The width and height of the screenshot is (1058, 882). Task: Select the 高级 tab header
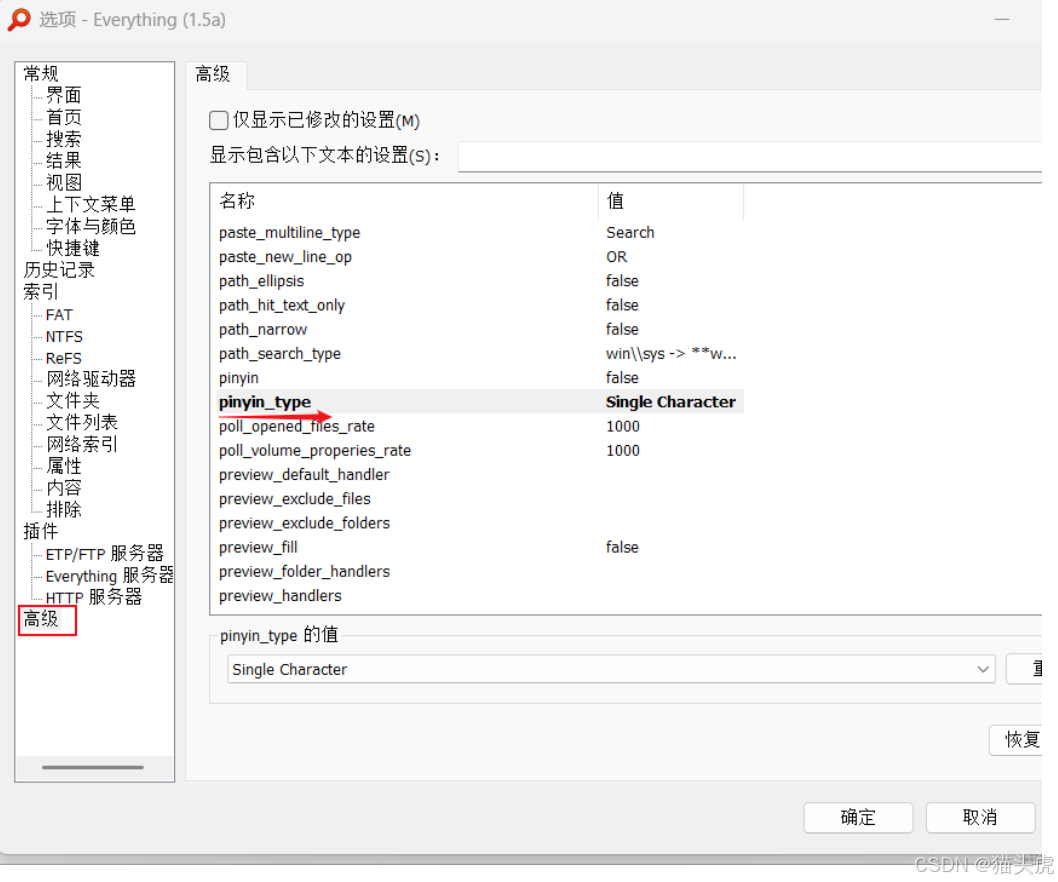(213, 74)
